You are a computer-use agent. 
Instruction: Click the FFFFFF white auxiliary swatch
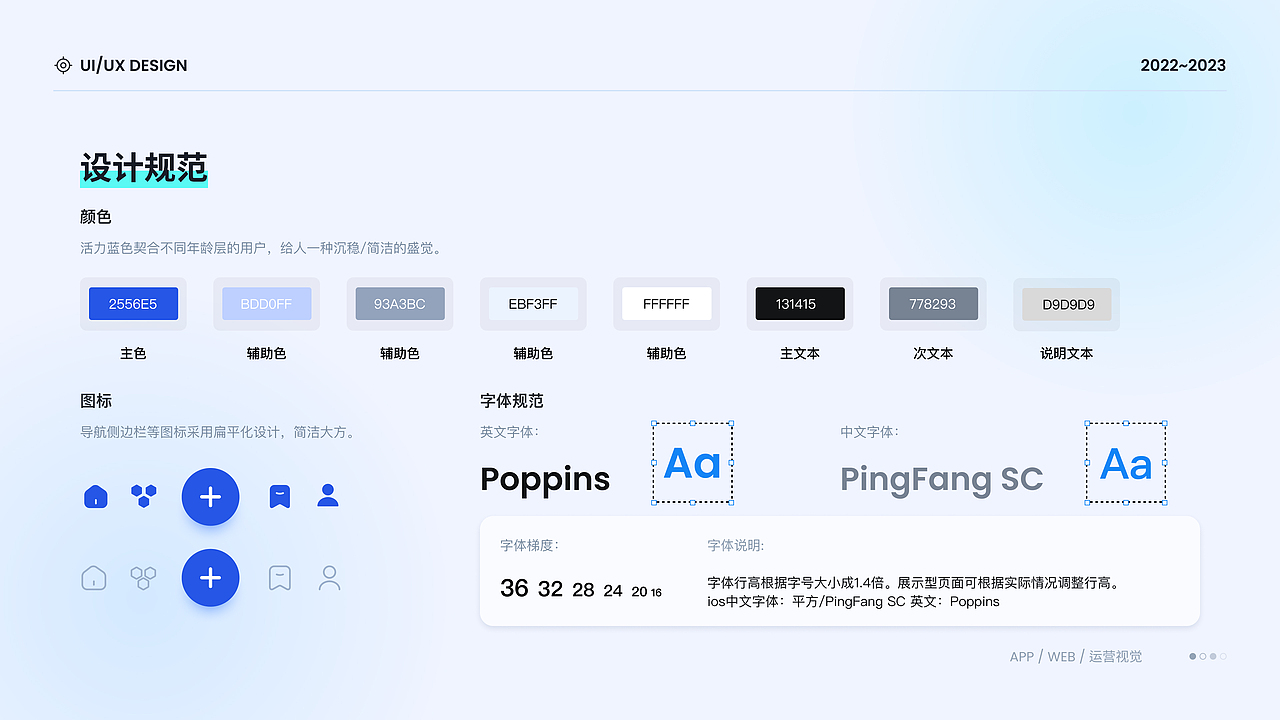pyautogui.click(x=666, y=303)
